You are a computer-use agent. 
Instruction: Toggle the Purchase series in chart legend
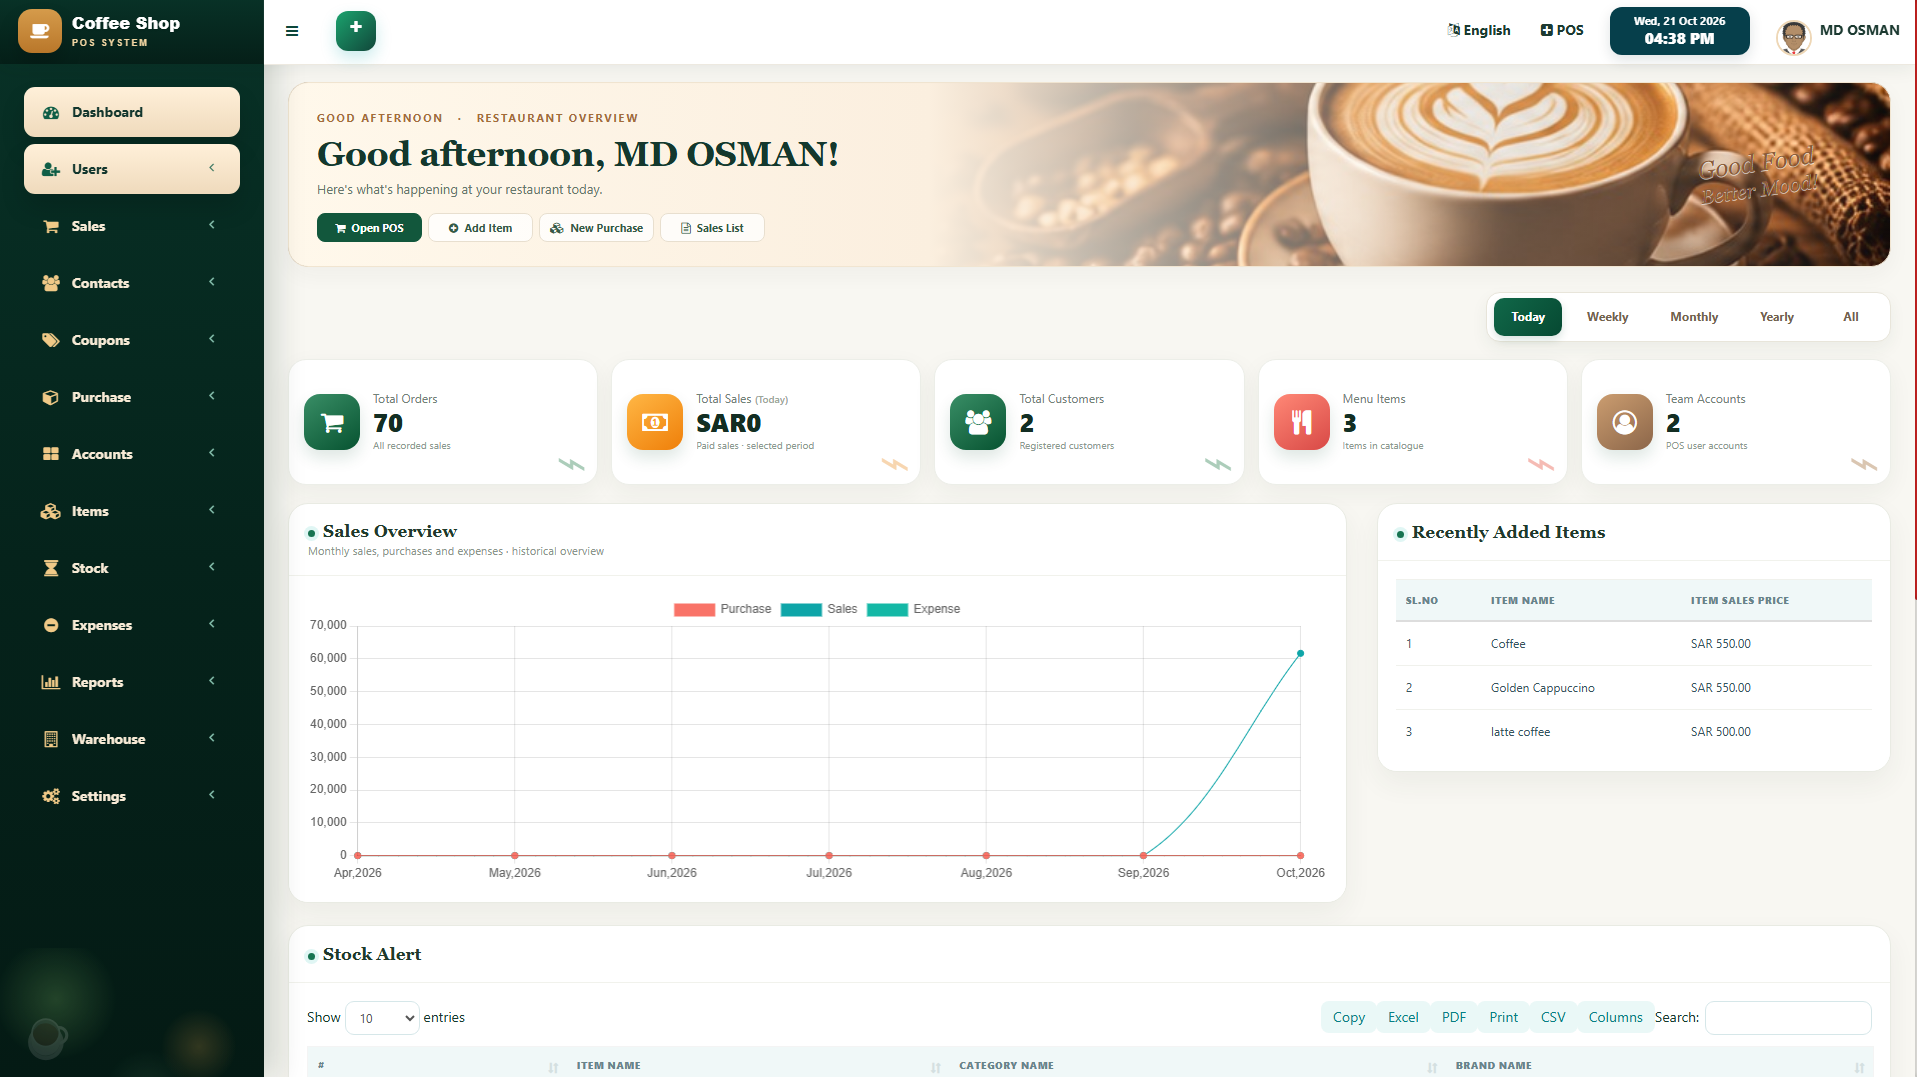point(722,609)
